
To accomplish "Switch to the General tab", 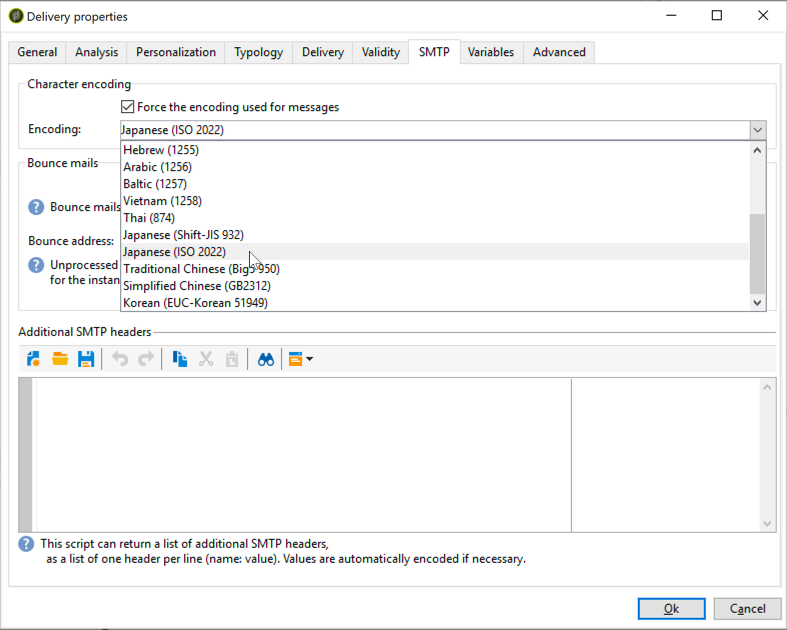I will coord(37,52).
